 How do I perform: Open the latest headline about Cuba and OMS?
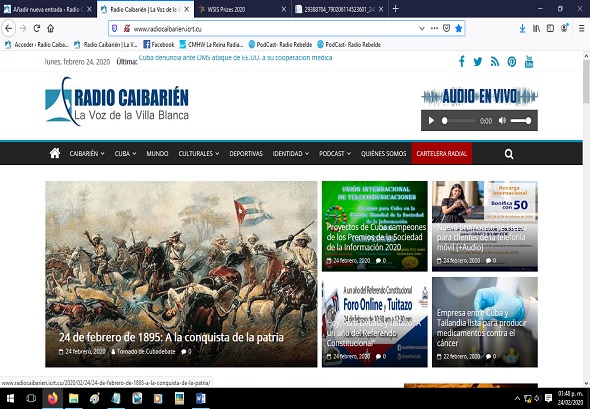(x=236, y=58)
